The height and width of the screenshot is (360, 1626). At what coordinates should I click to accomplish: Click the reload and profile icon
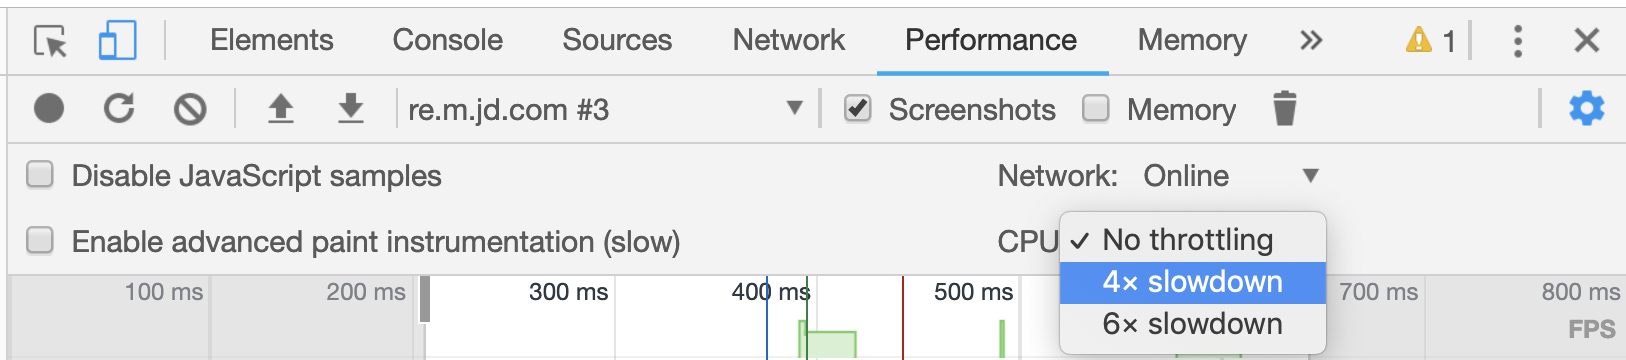tap(119, 108)
